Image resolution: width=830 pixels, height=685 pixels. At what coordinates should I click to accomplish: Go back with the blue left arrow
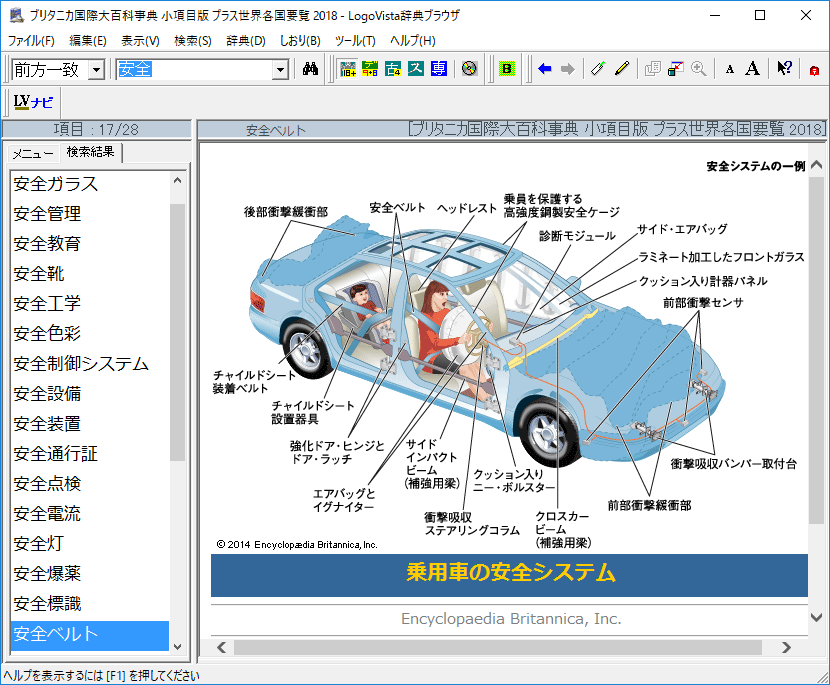coord(545,69)
